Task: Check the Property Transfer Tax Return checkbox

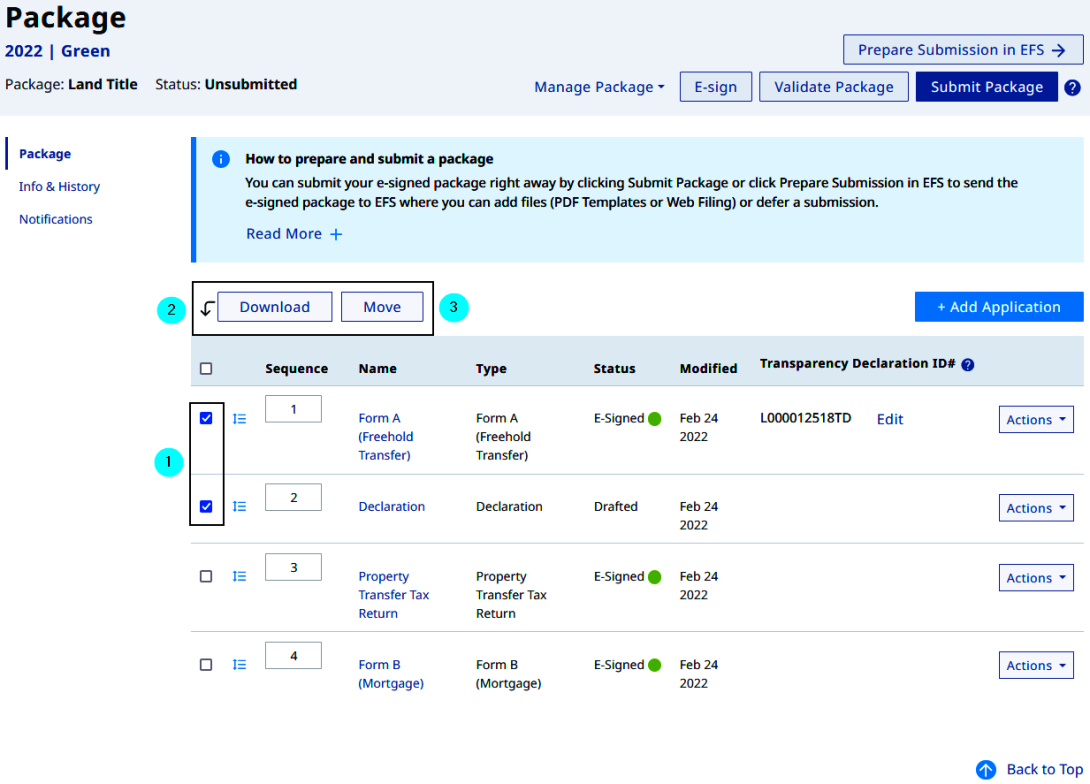Action: point(206,576)
